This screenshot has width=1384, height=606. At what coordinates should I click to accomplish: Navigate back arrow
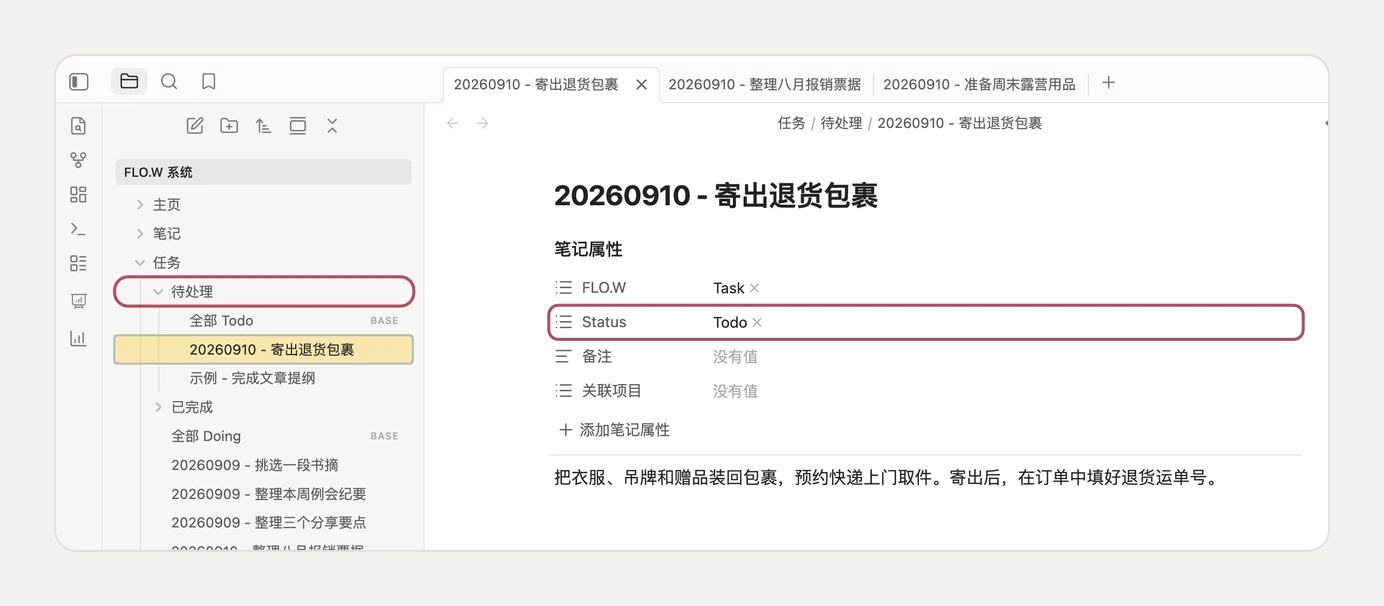tap(452, 123)
